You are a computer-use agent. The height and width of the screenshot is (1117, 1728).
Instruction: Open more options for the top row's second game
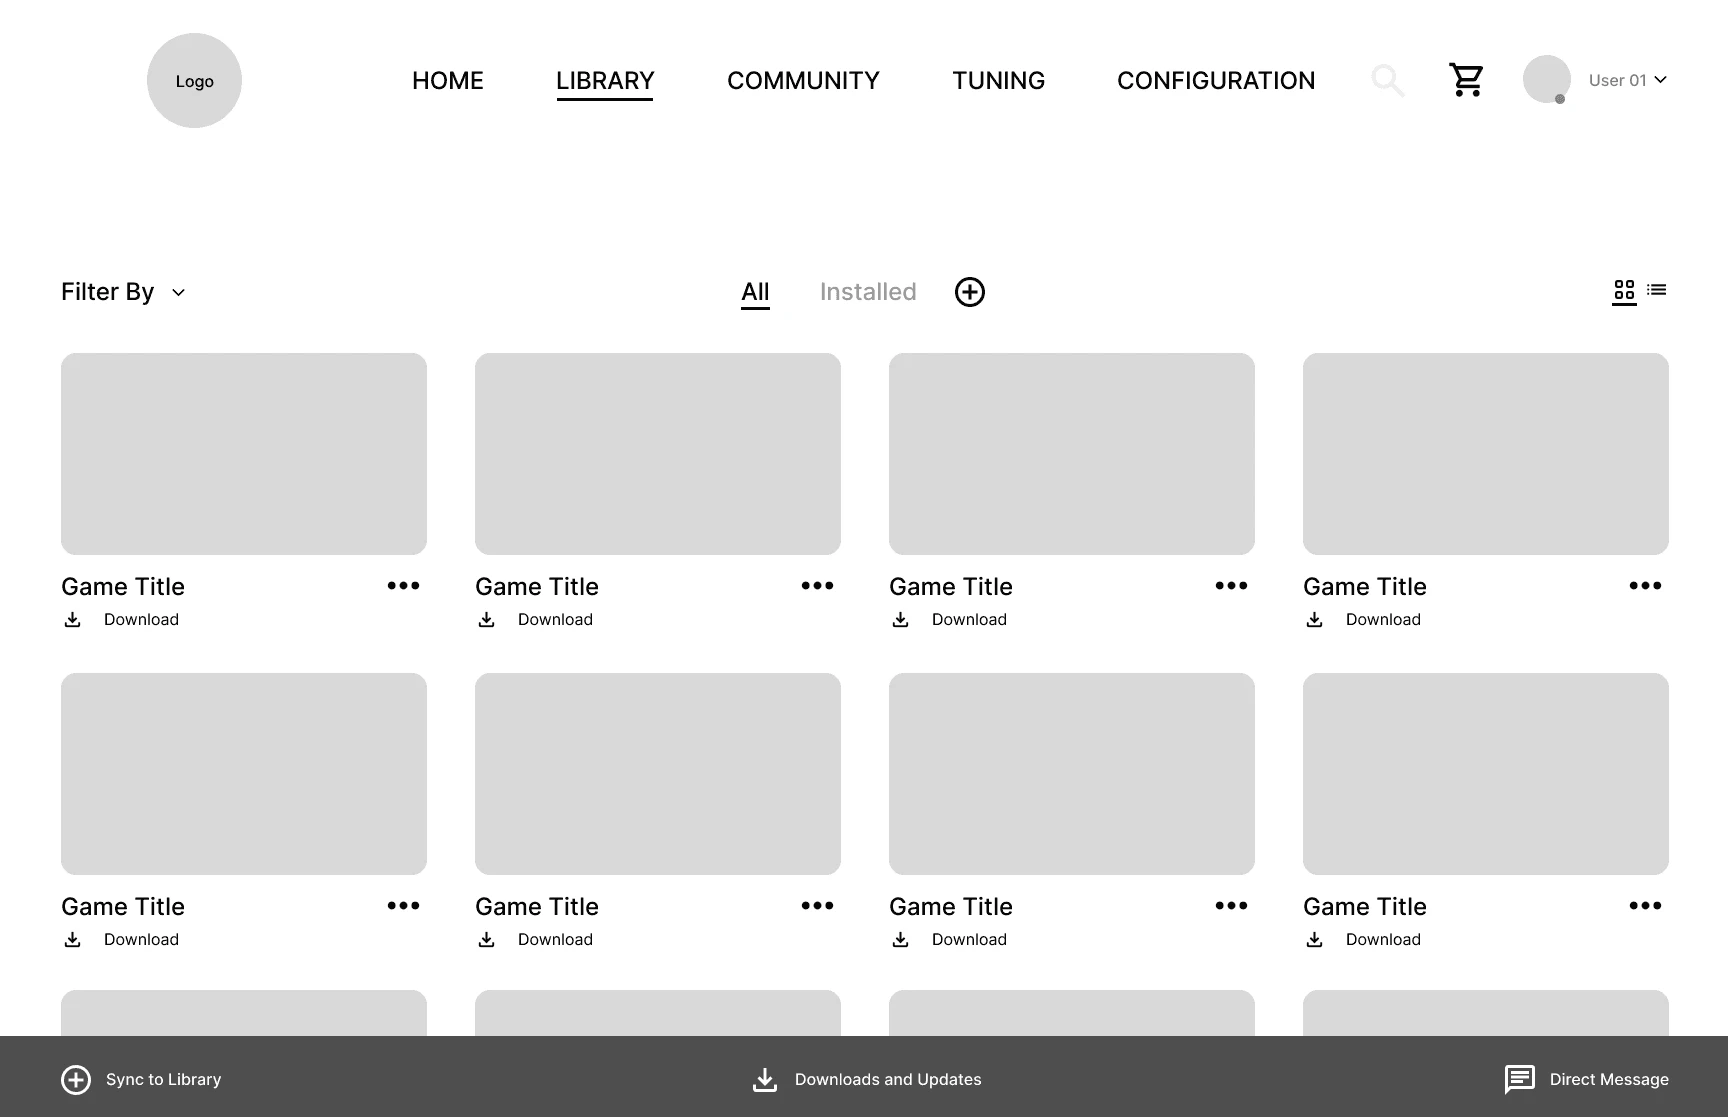pyautogui.click(x=817, y=586)
